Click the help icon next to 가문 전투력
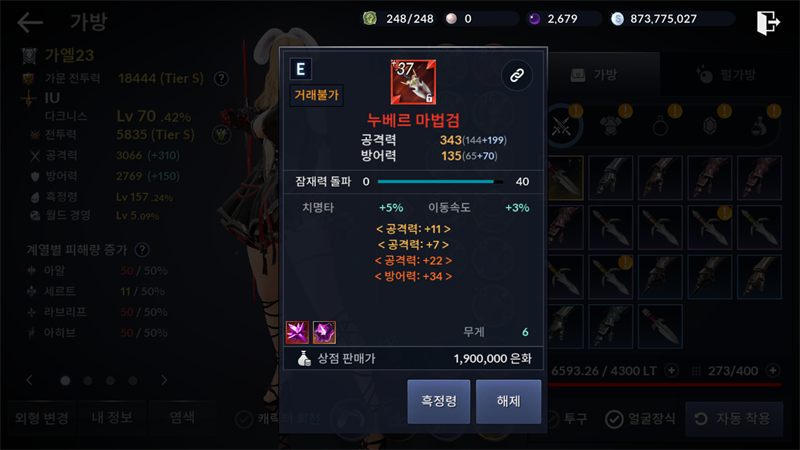Screen dimensions: 800x450 pyautogui.click(x=221, y=79)
